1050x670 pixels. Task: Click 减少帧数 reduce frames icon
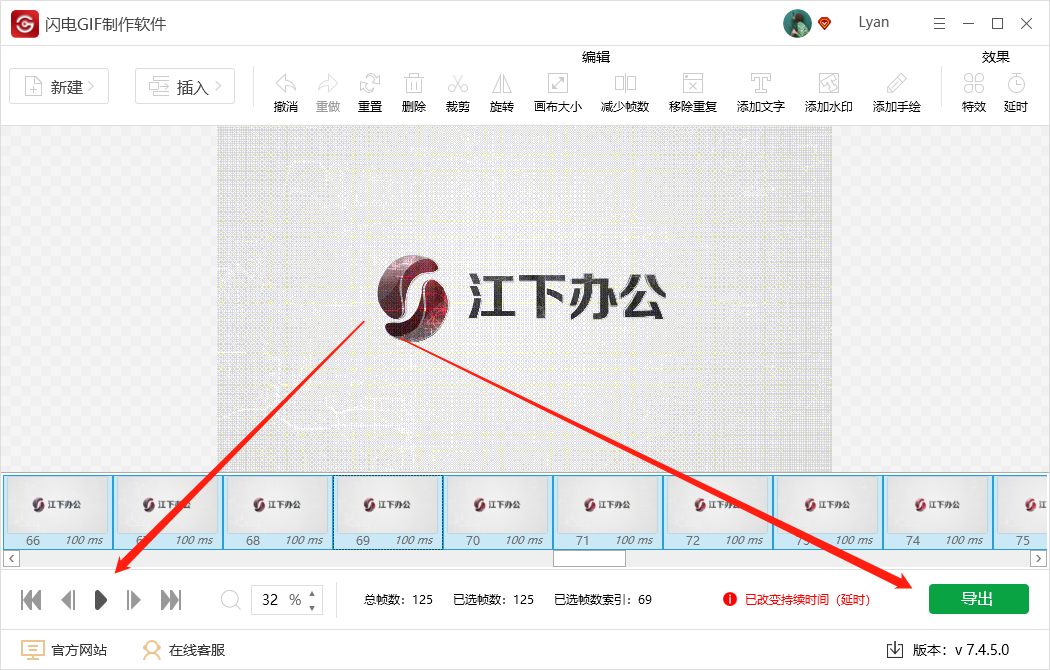click(x=625, y=84)
